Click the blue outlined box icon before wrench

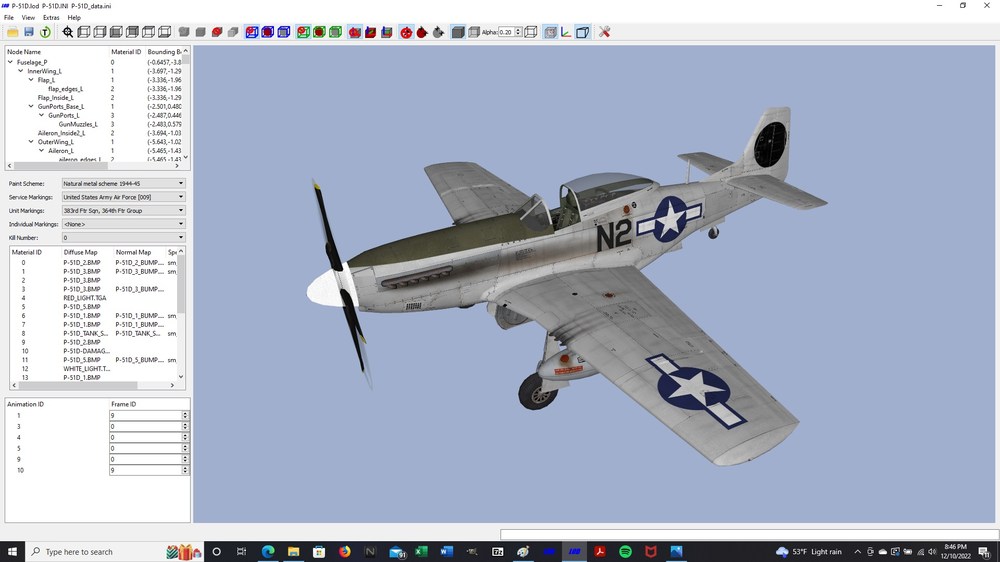tap(582, 32)
